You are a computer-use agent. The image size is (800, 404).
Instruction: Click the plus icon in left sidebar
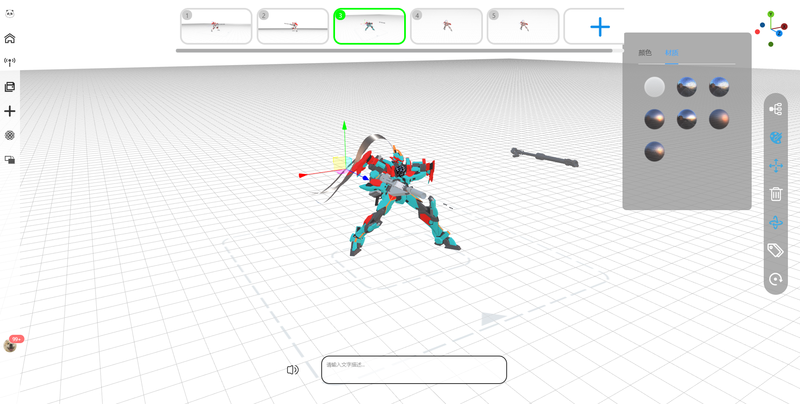coord(9,111)
